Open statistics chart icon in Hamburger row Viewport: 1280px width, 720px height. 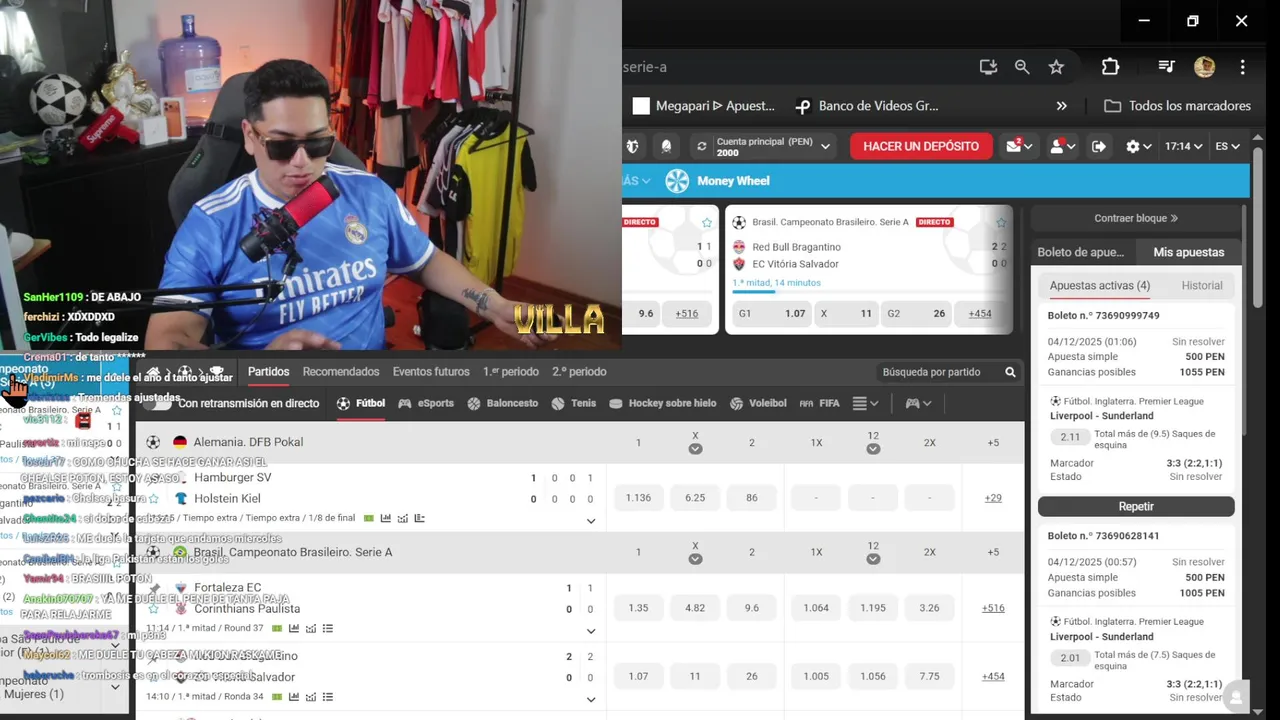point(385,518)
